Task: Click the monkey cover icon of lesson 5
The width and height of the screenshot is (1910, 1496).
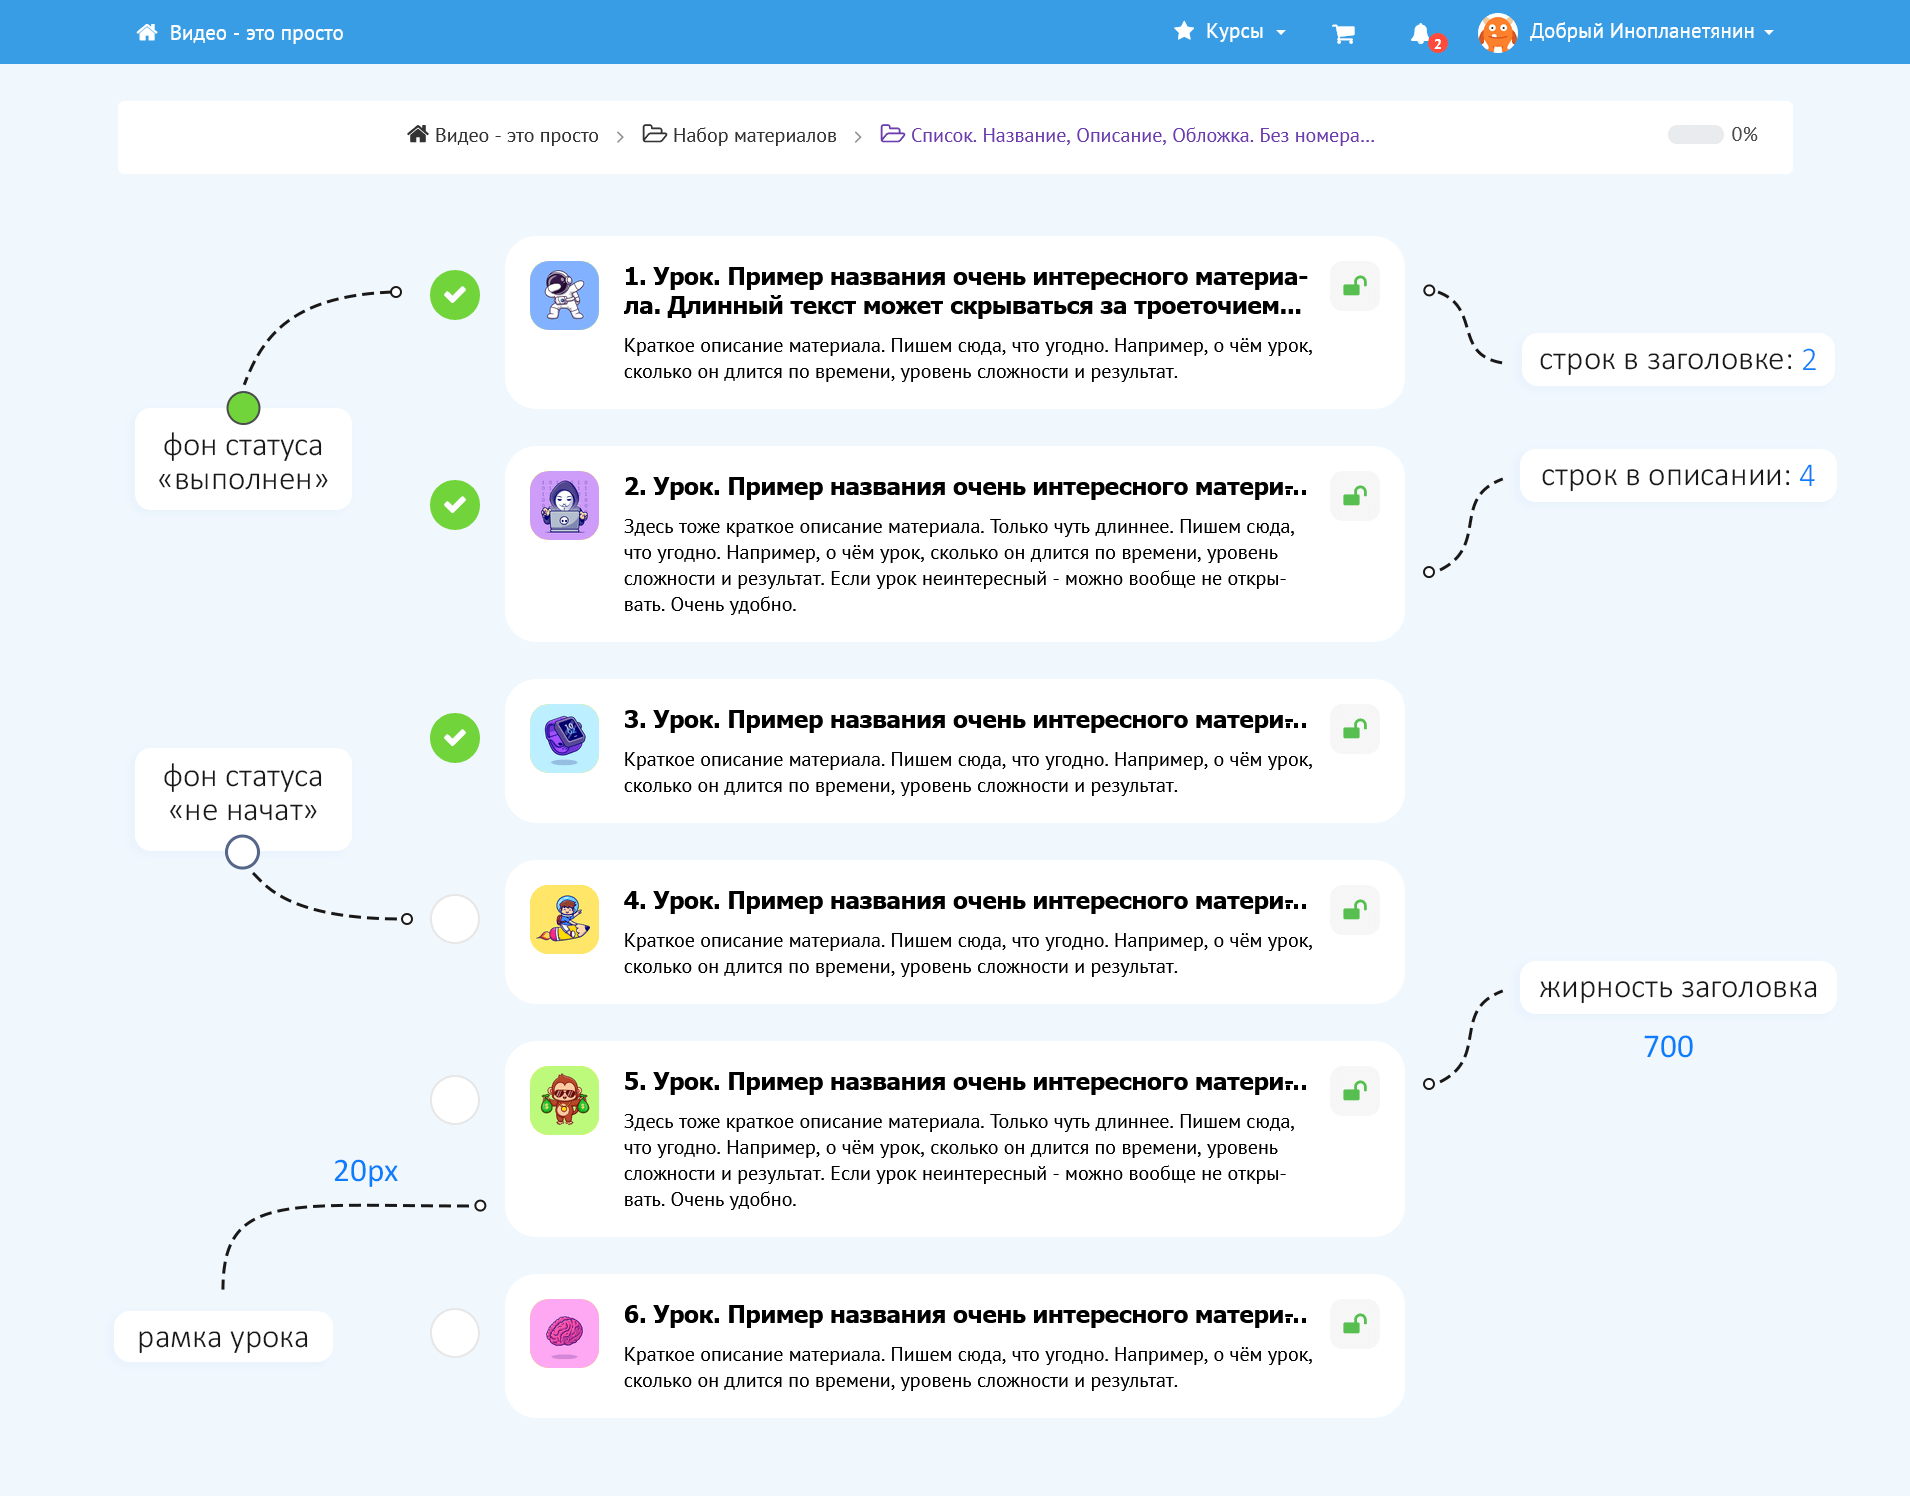Action: pos(564,1101)
